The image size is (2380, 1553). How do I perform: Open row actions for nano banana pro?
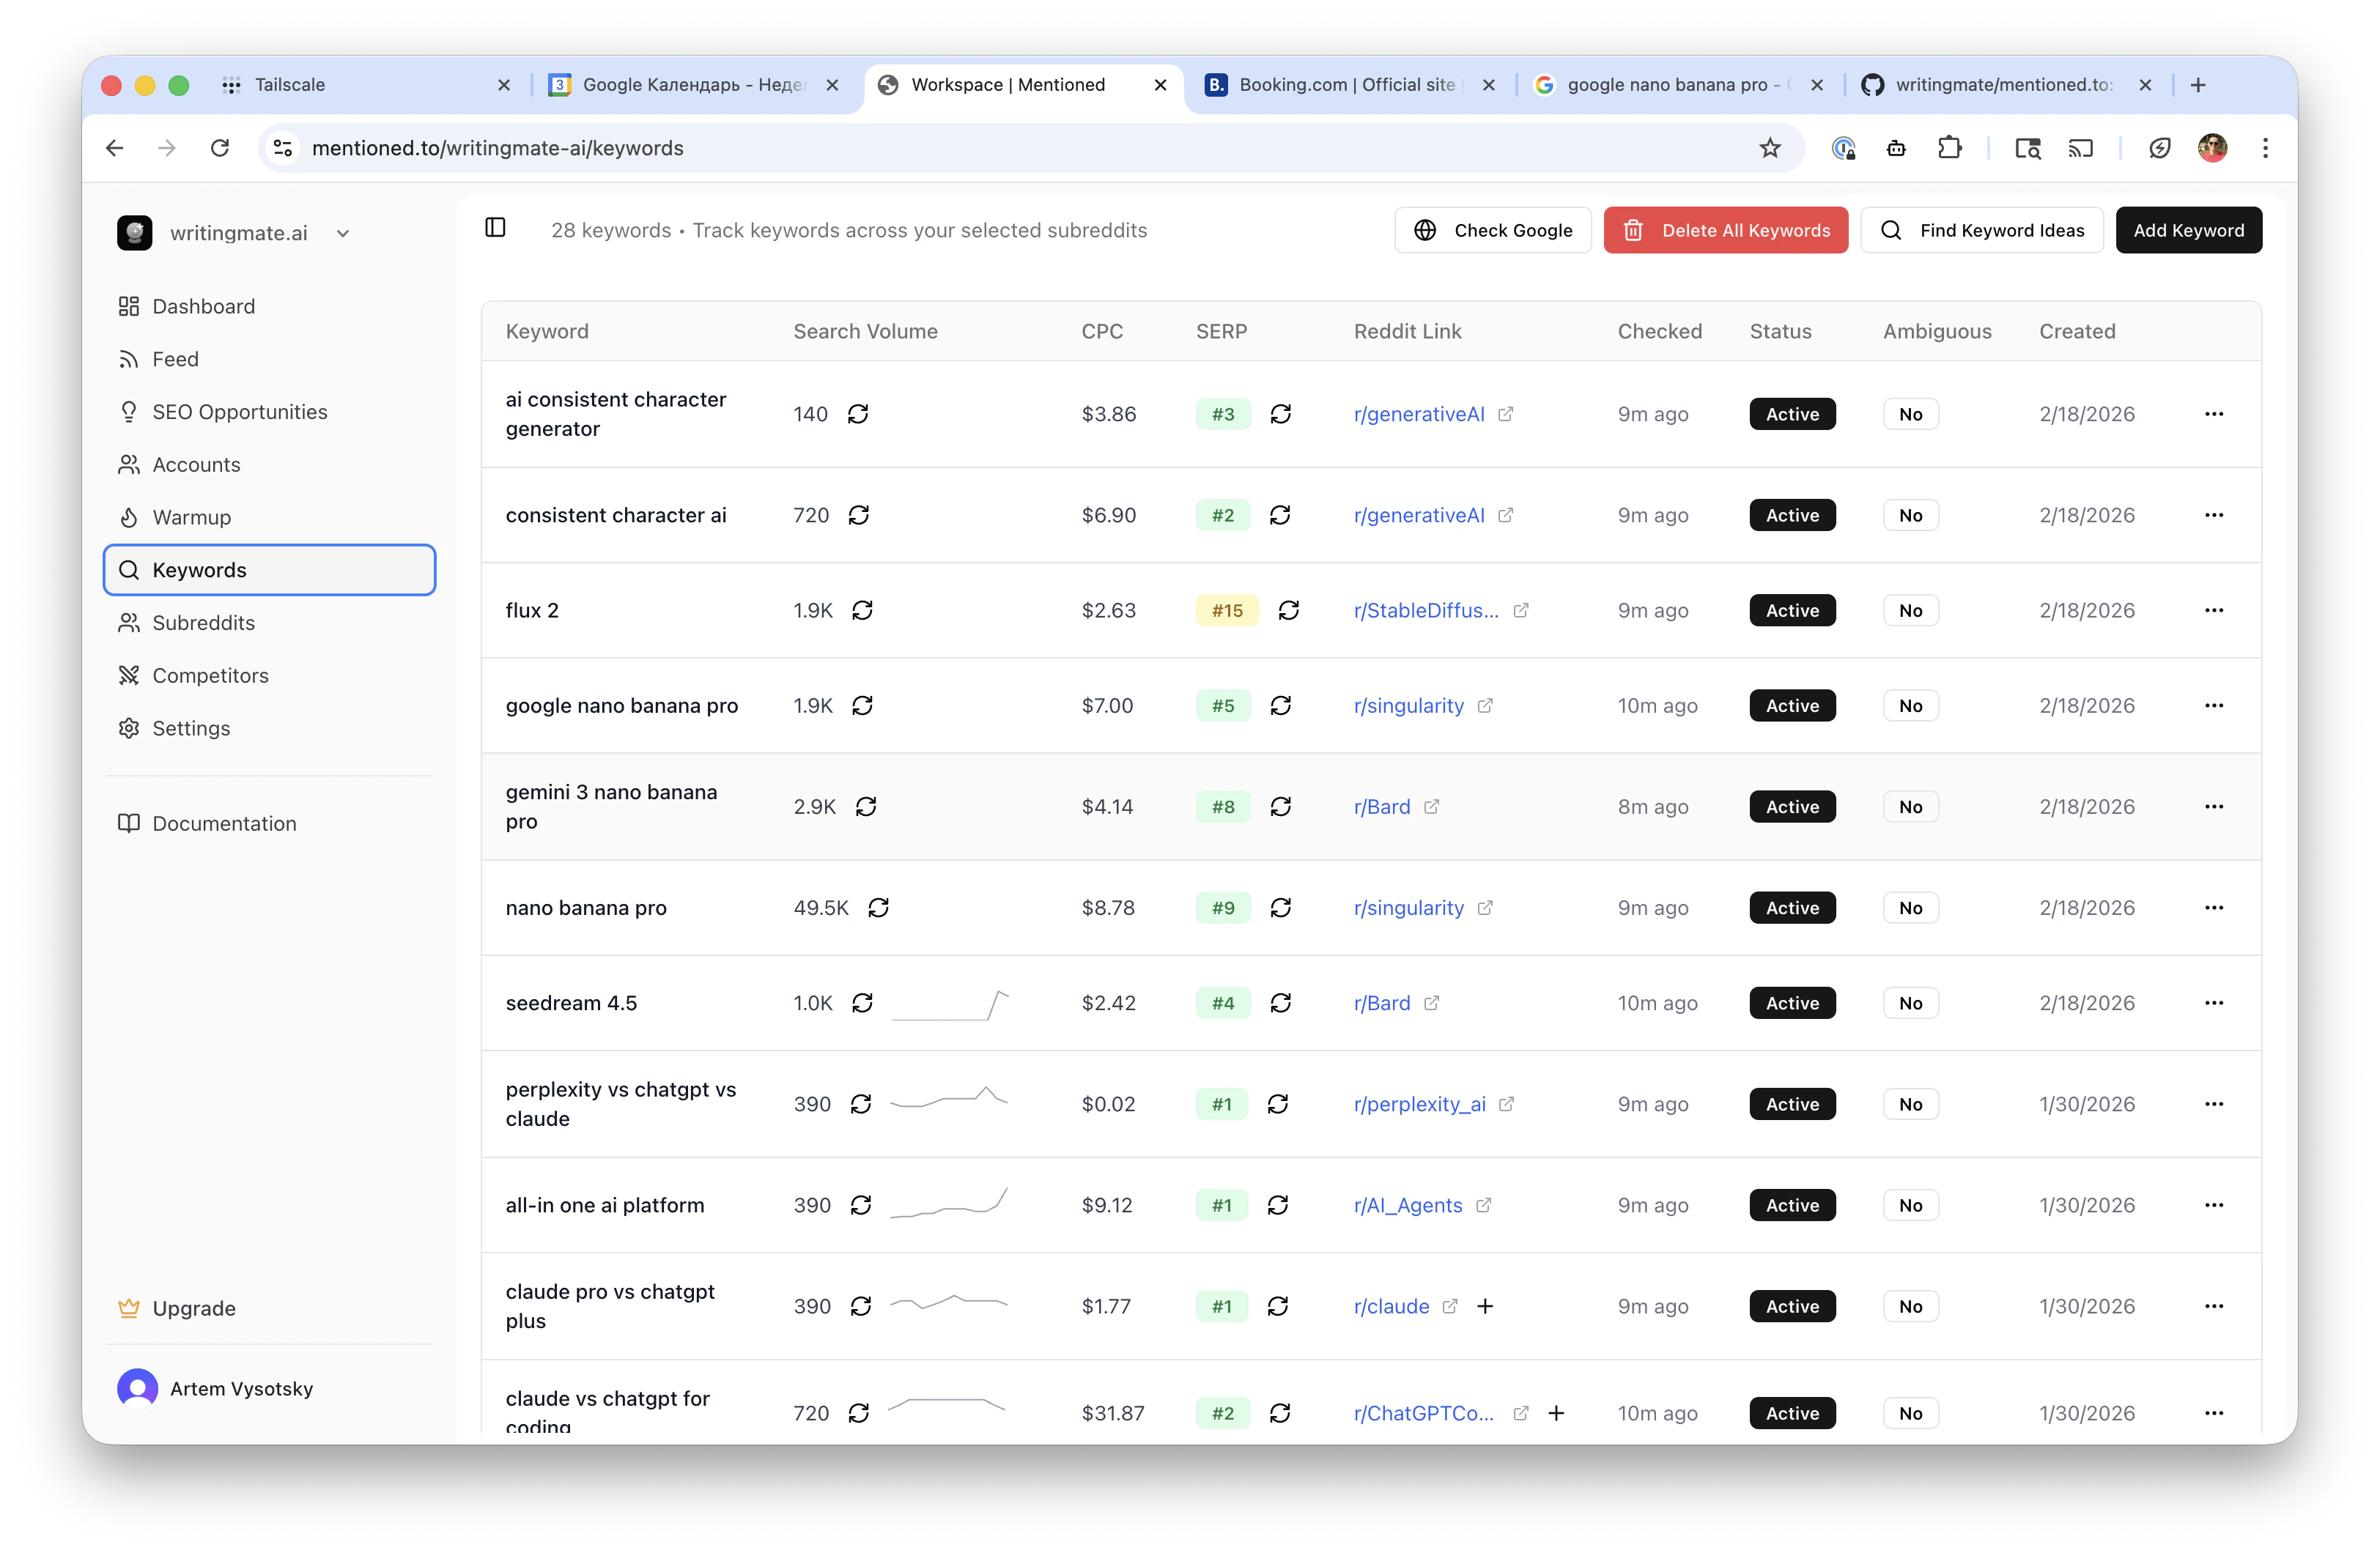pos(2214,908)
